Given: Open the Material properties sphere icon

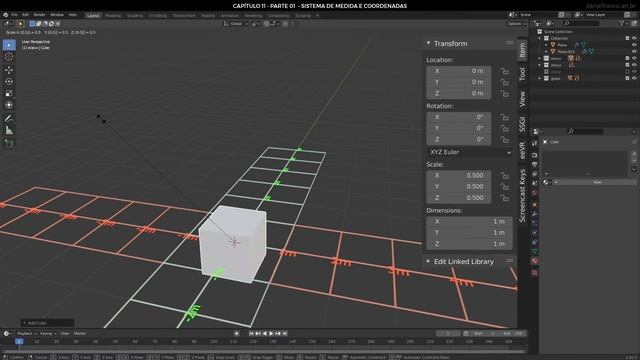Looking at the screenshot, I should (x=535, y=261).
